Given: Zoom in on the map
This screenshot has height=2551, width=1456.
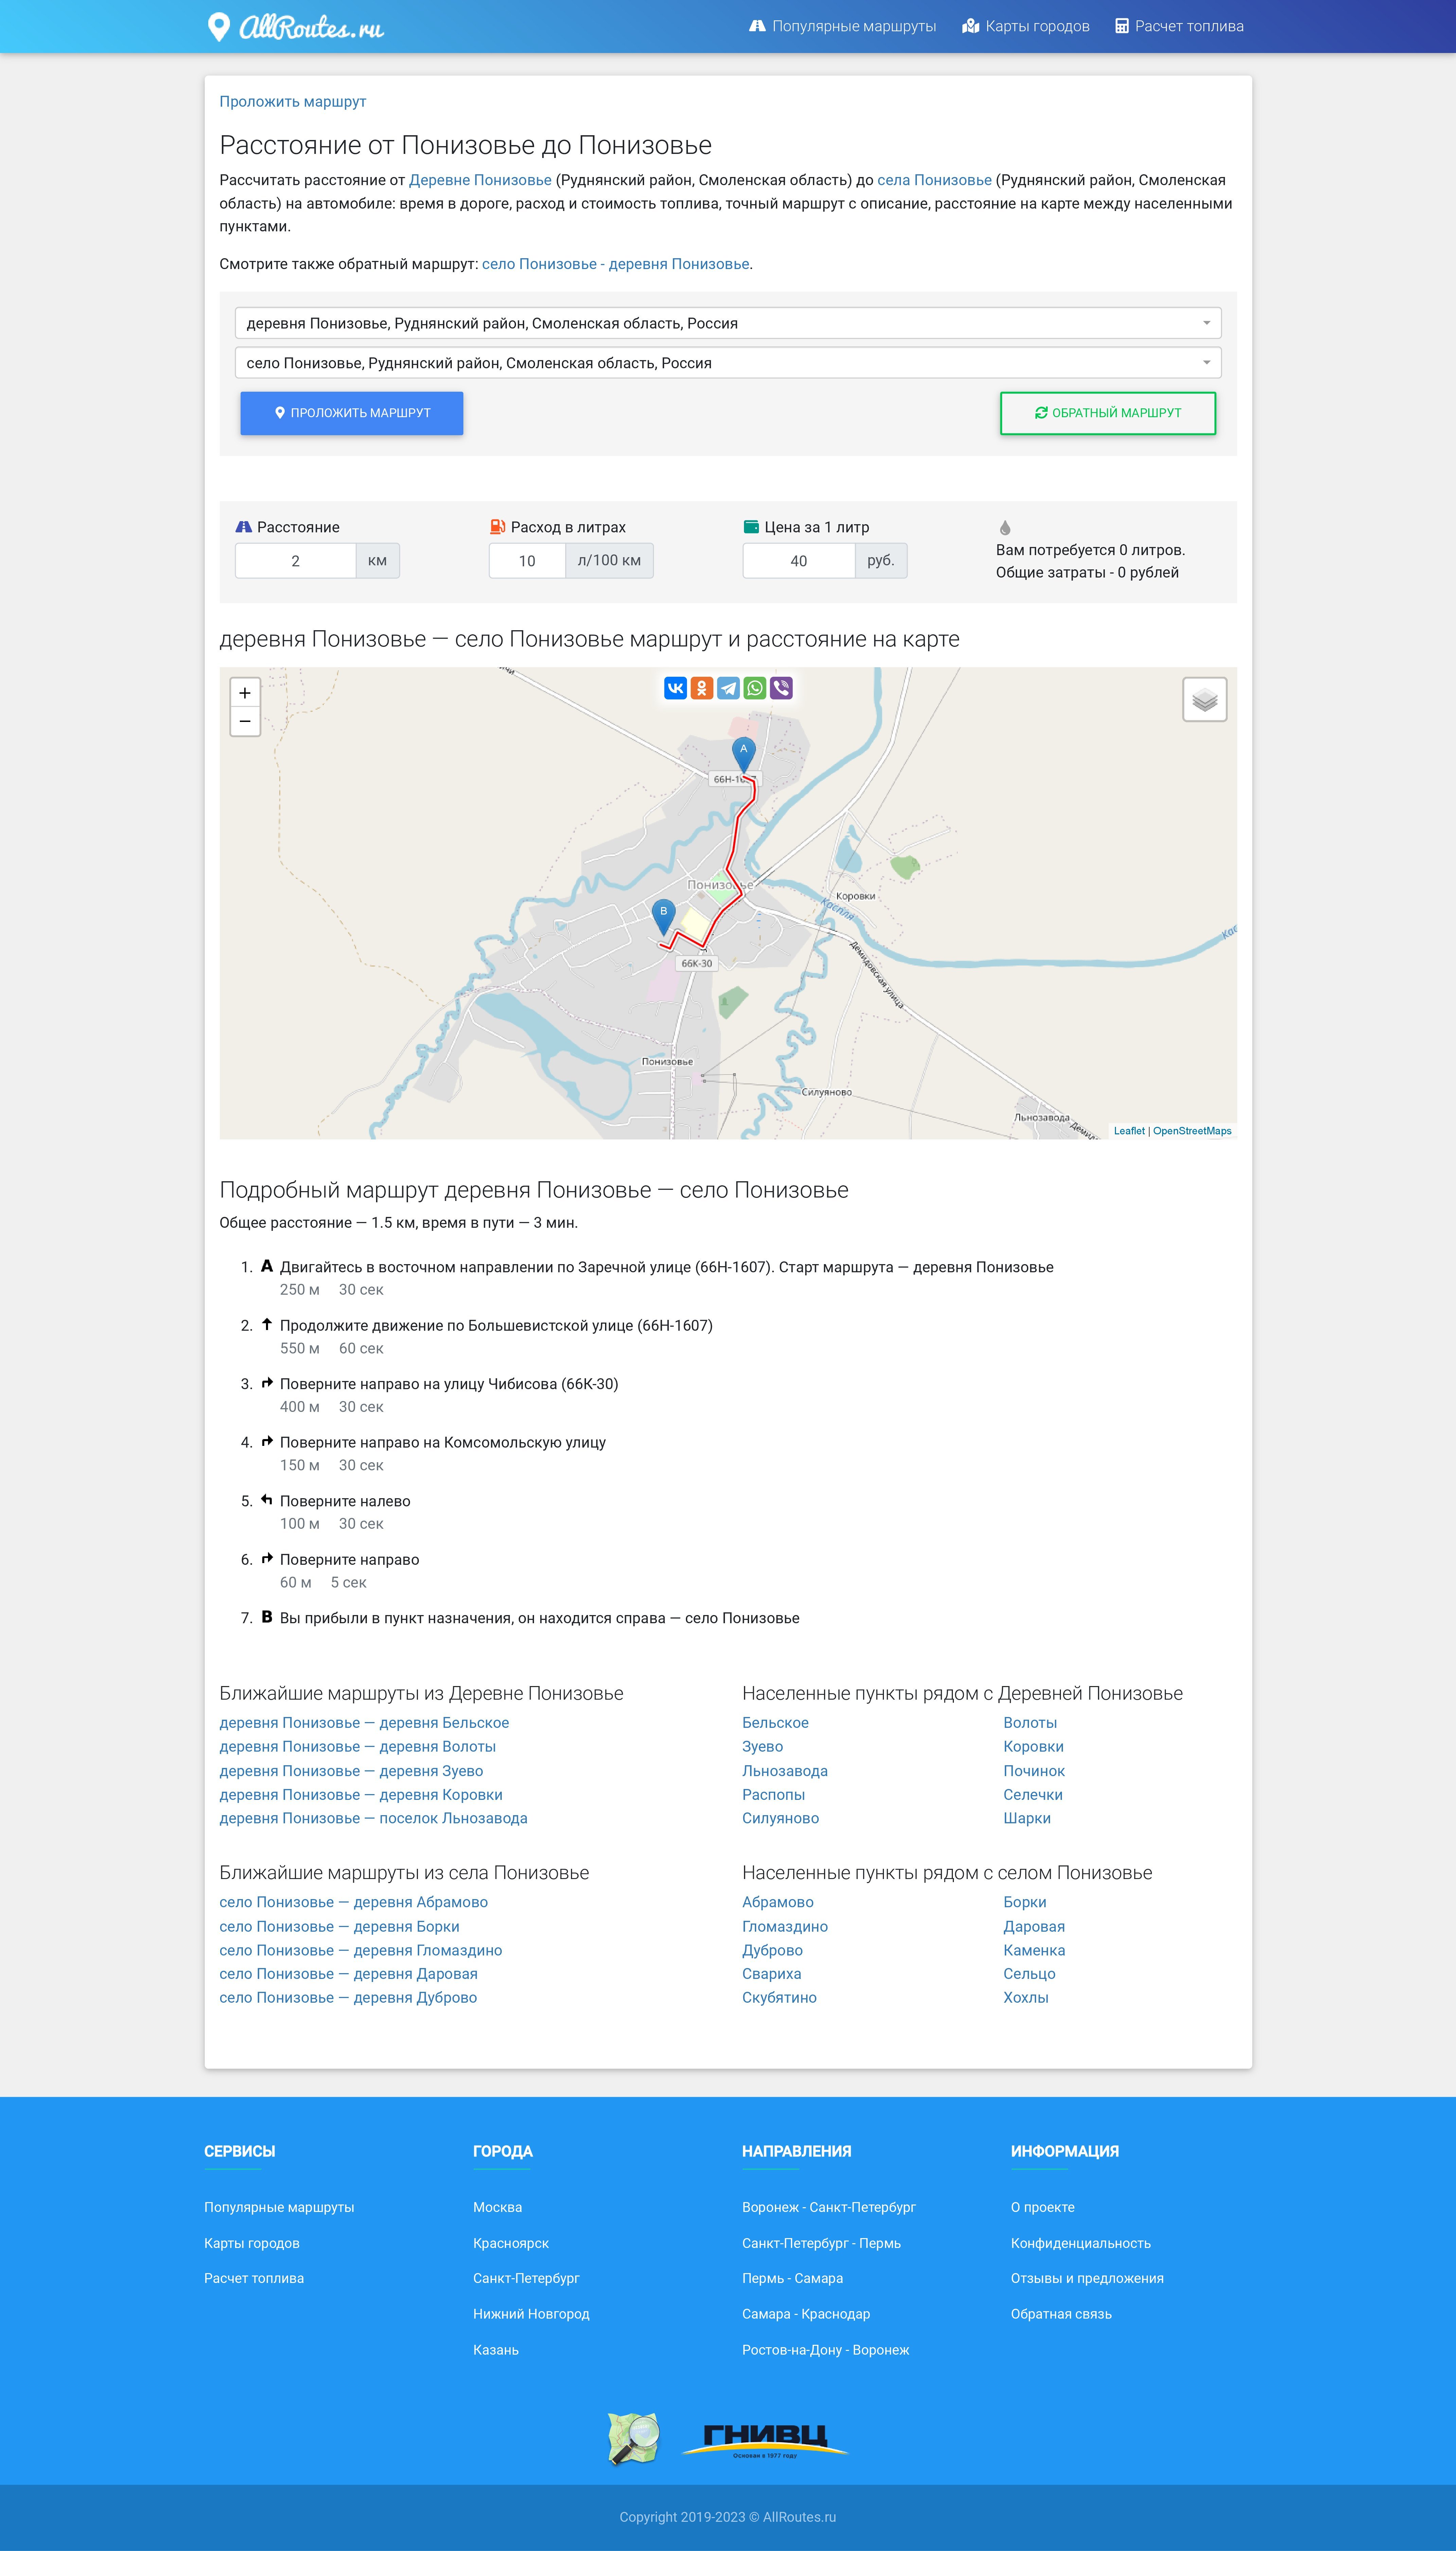Looking at the screenshot, I should click(x=245, y=693).
